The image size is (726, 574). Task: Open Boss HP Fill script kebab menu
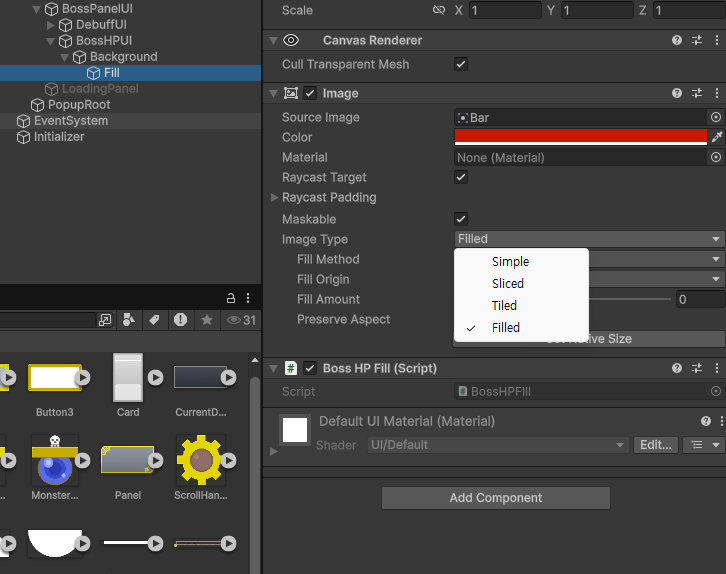[717, 368]
